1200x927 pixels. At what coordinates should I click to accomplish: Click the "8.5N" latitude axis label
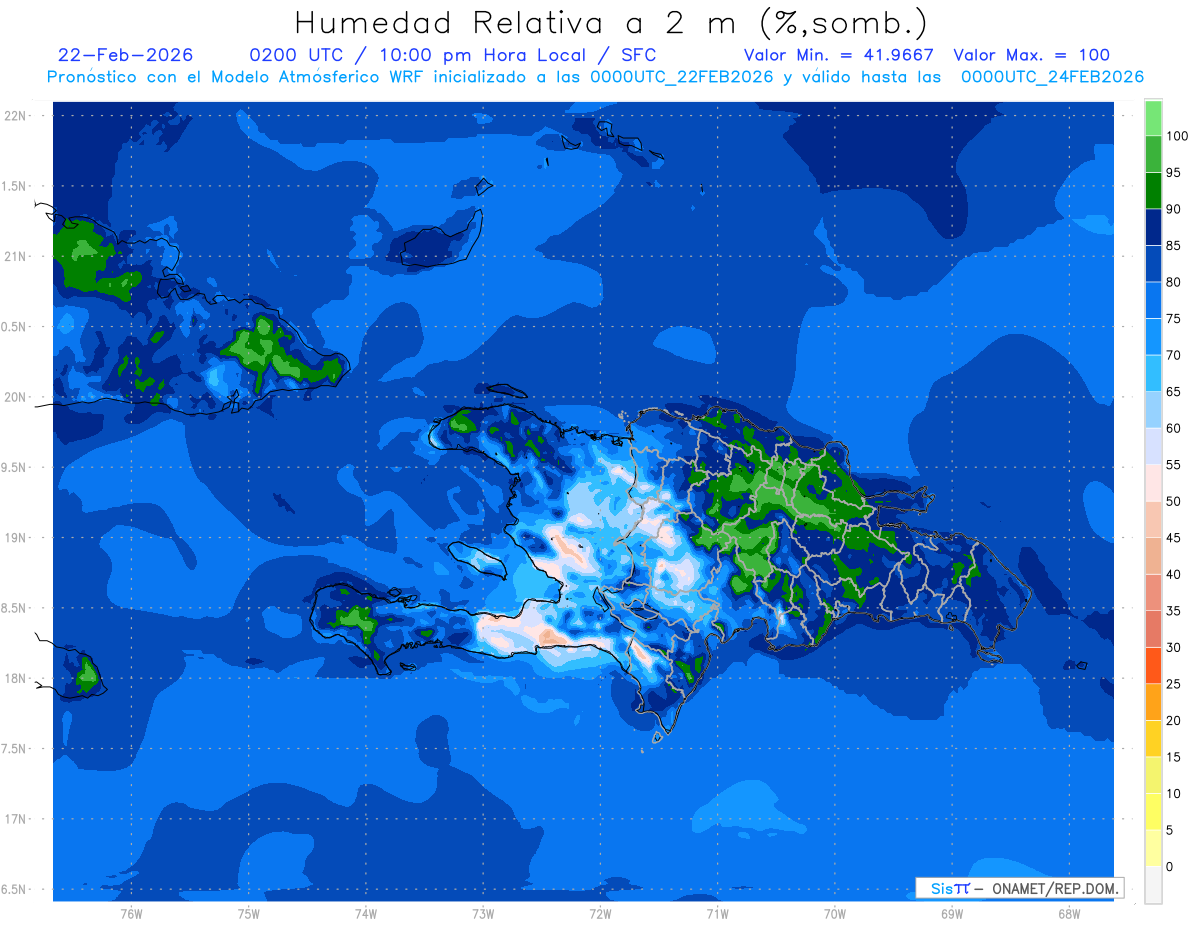click(14, 608)
